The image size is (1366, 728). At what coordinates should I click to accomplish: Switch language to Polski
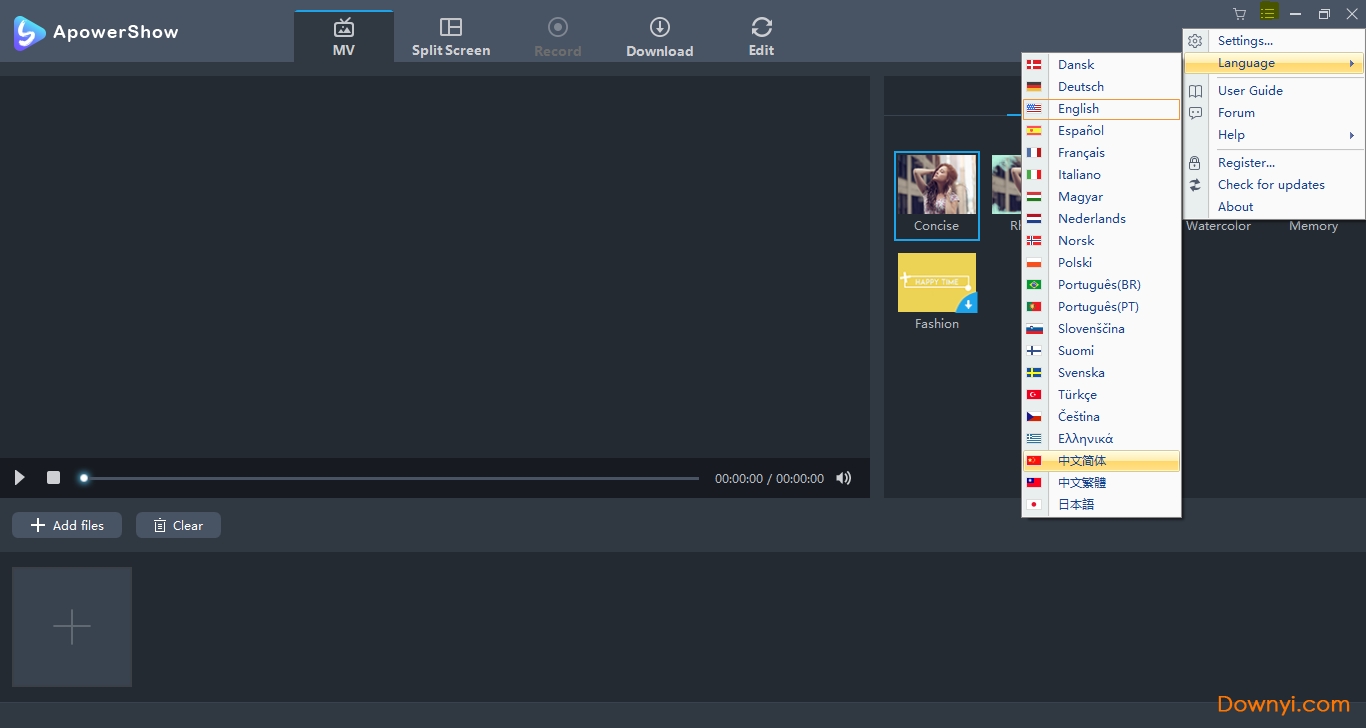[x=1101, y=263]
